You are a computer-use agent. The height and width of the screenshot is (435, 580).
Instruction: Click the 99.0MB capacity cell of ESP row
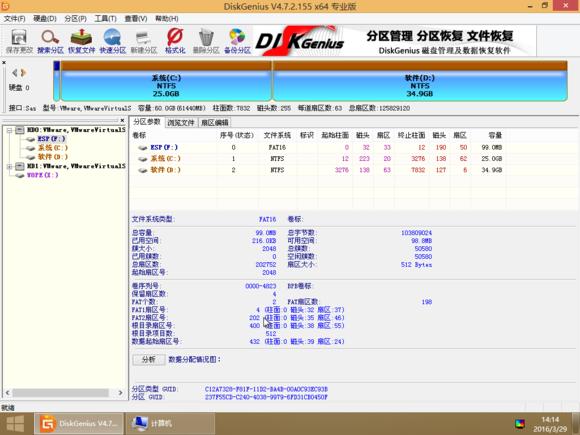tap(492, 148)
